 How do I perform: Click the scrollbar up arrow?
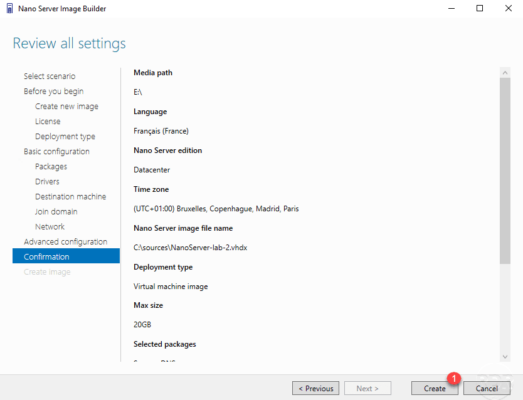coord(505,73)
